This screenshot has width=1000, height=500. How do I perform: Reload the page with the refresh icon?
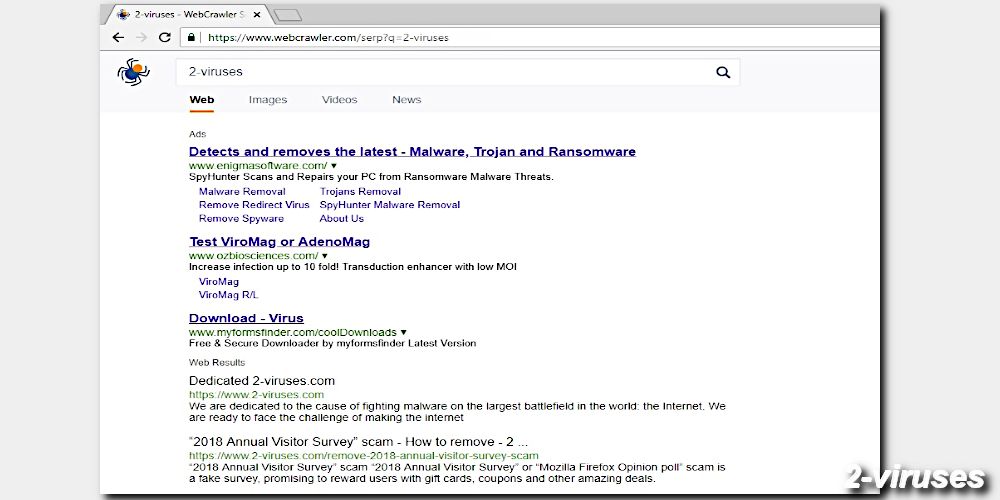point(165,37)
